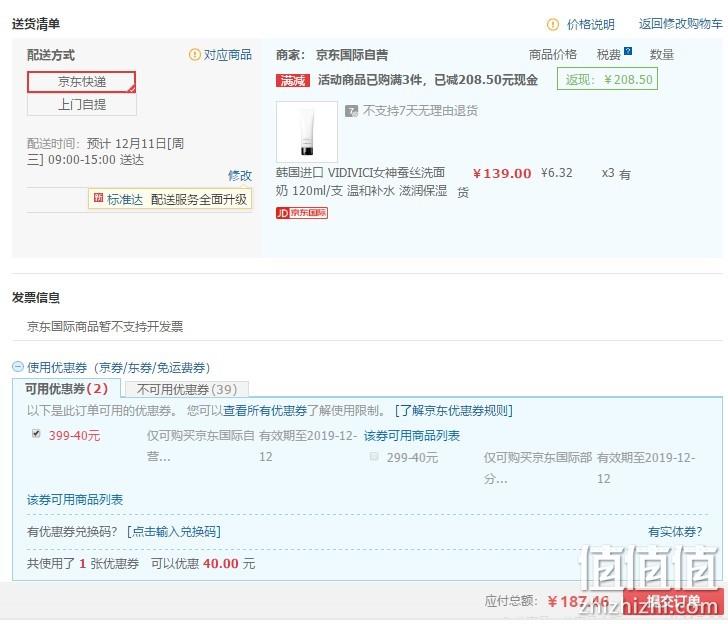Click the 对应商品 info icon
This screenshot has height=624, width=728.
pyautogui.click(x=195, y=55)
